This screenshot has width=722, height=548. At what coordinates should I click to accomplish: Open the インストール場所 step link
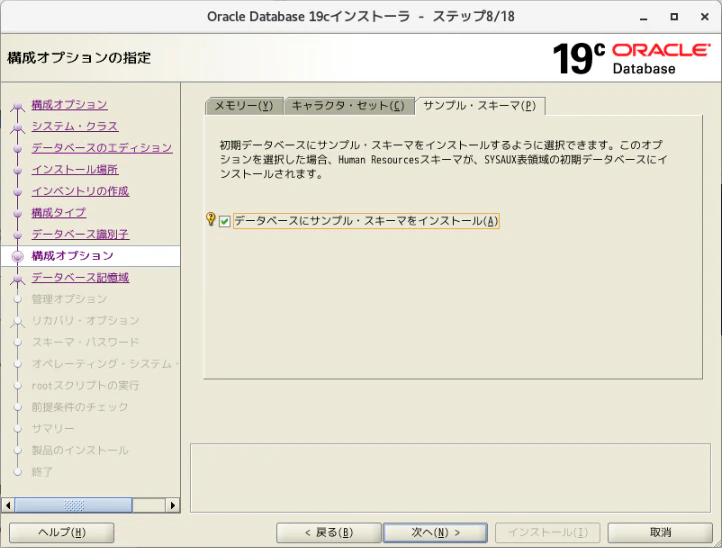tap(75, 169)
